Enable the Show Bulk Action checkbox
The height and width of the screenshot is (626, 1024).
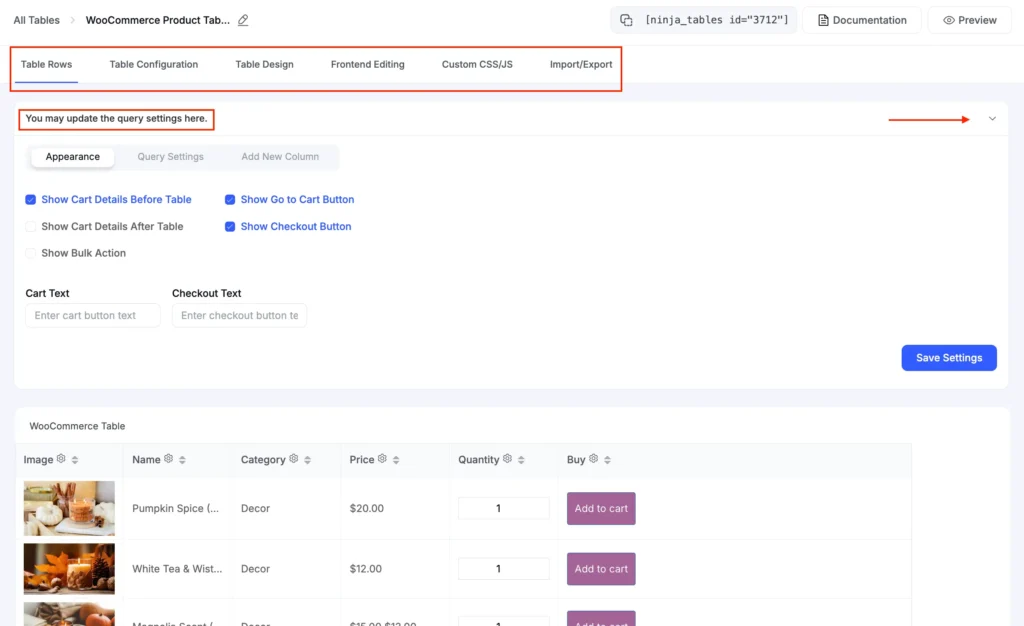pyautogui.click(x=31, y=253)
